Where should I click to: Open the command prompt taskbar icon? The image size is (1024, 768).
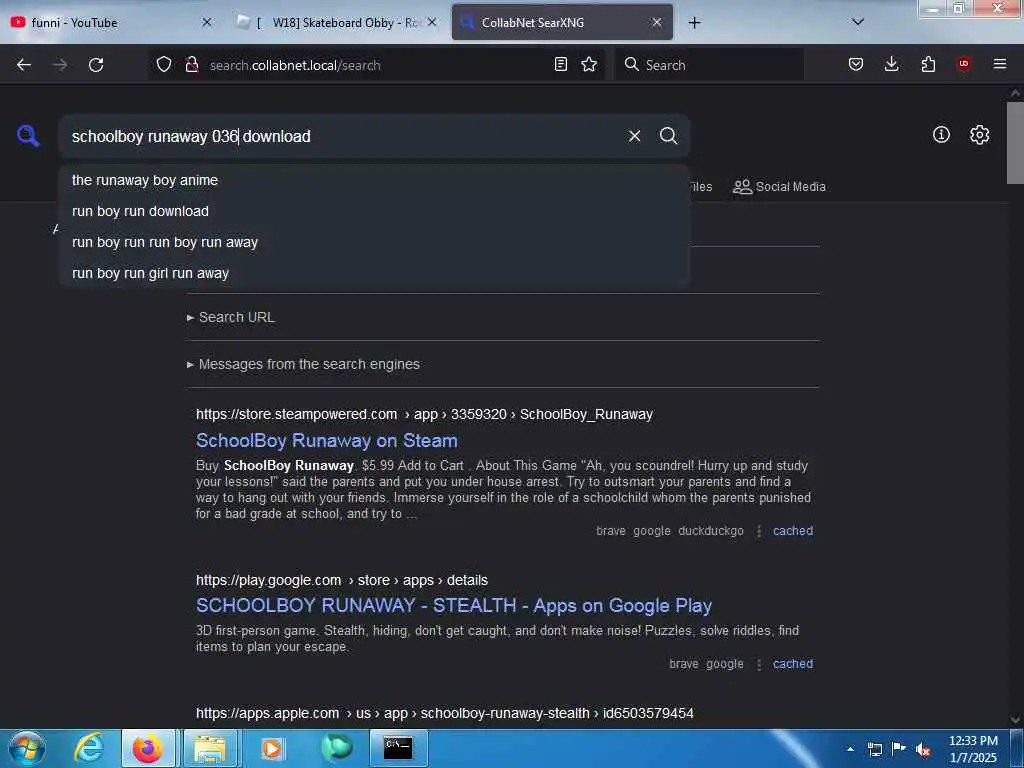coord(398,748)
